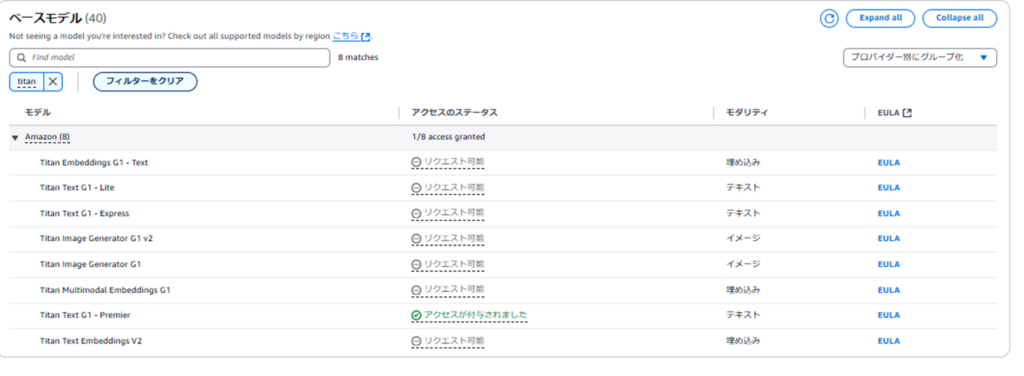Click status icon for Titan Multimodal Embeddings G1
Image resolution: width=1024 pixels, height=376 pixels.
[x=416, y=290]
